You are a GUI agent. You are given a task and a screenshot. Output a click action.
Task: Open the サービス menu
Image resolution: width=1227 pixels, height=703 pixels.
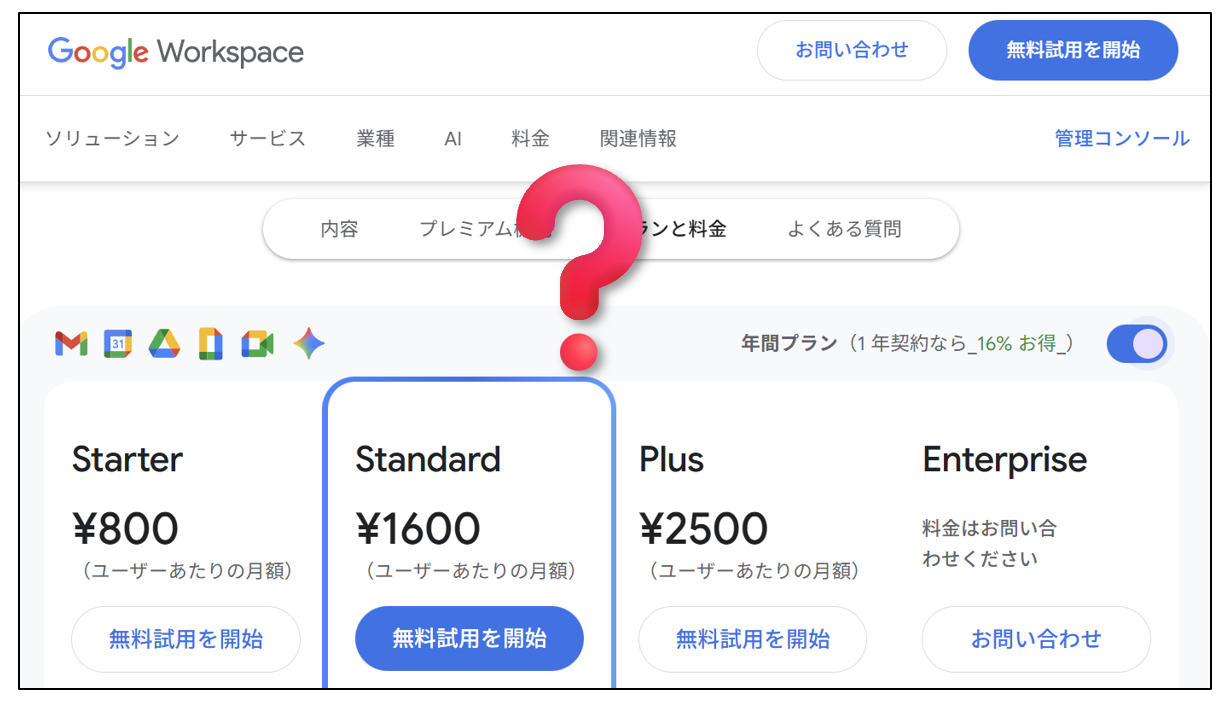point(268,139)
